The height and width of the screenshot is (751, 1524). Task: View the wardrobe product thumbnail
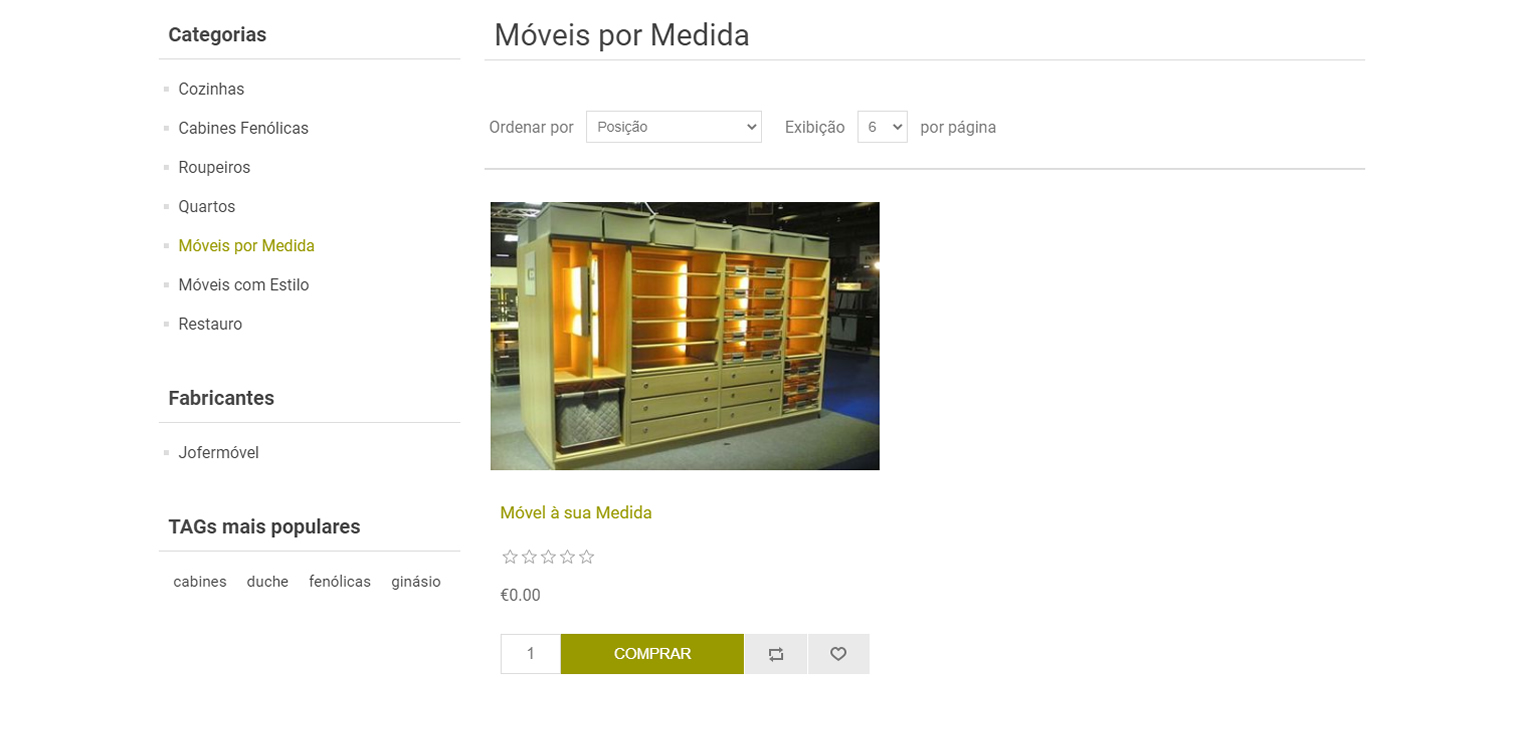[x=685, y=336]
